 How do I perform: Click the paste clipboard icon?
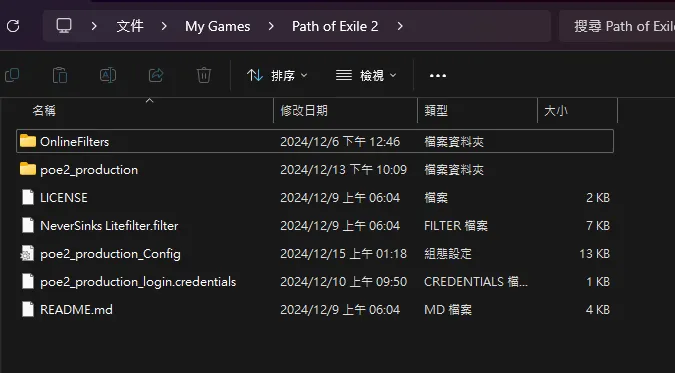pyautogui.click(x=60, y=75)
